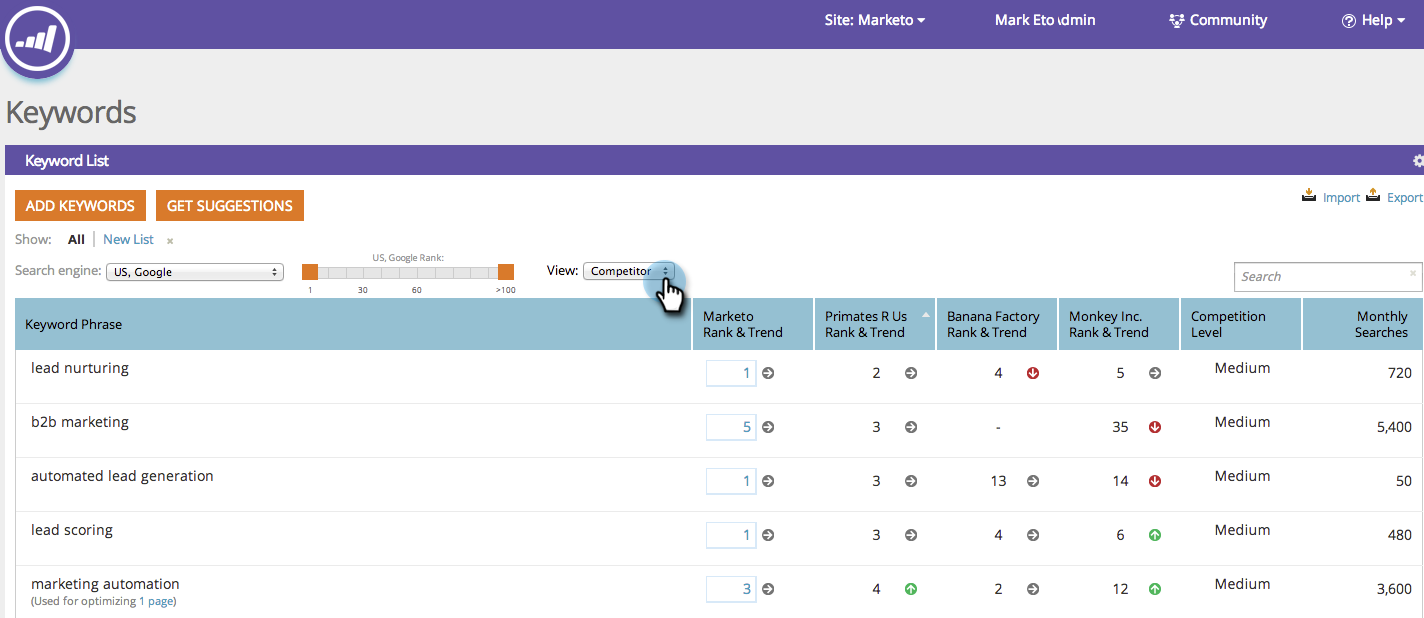Clear the search box with x
Viewport: 1424px width, 618px height.
click(x=1413, y=273)
